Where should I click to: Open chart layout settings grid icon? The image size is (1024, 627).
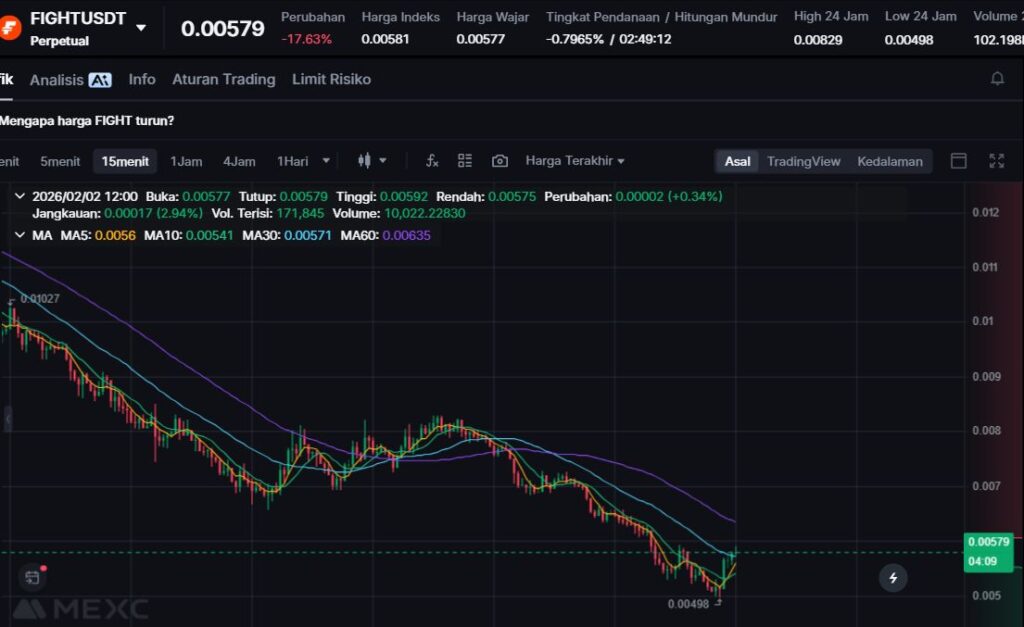pos(465,161)
